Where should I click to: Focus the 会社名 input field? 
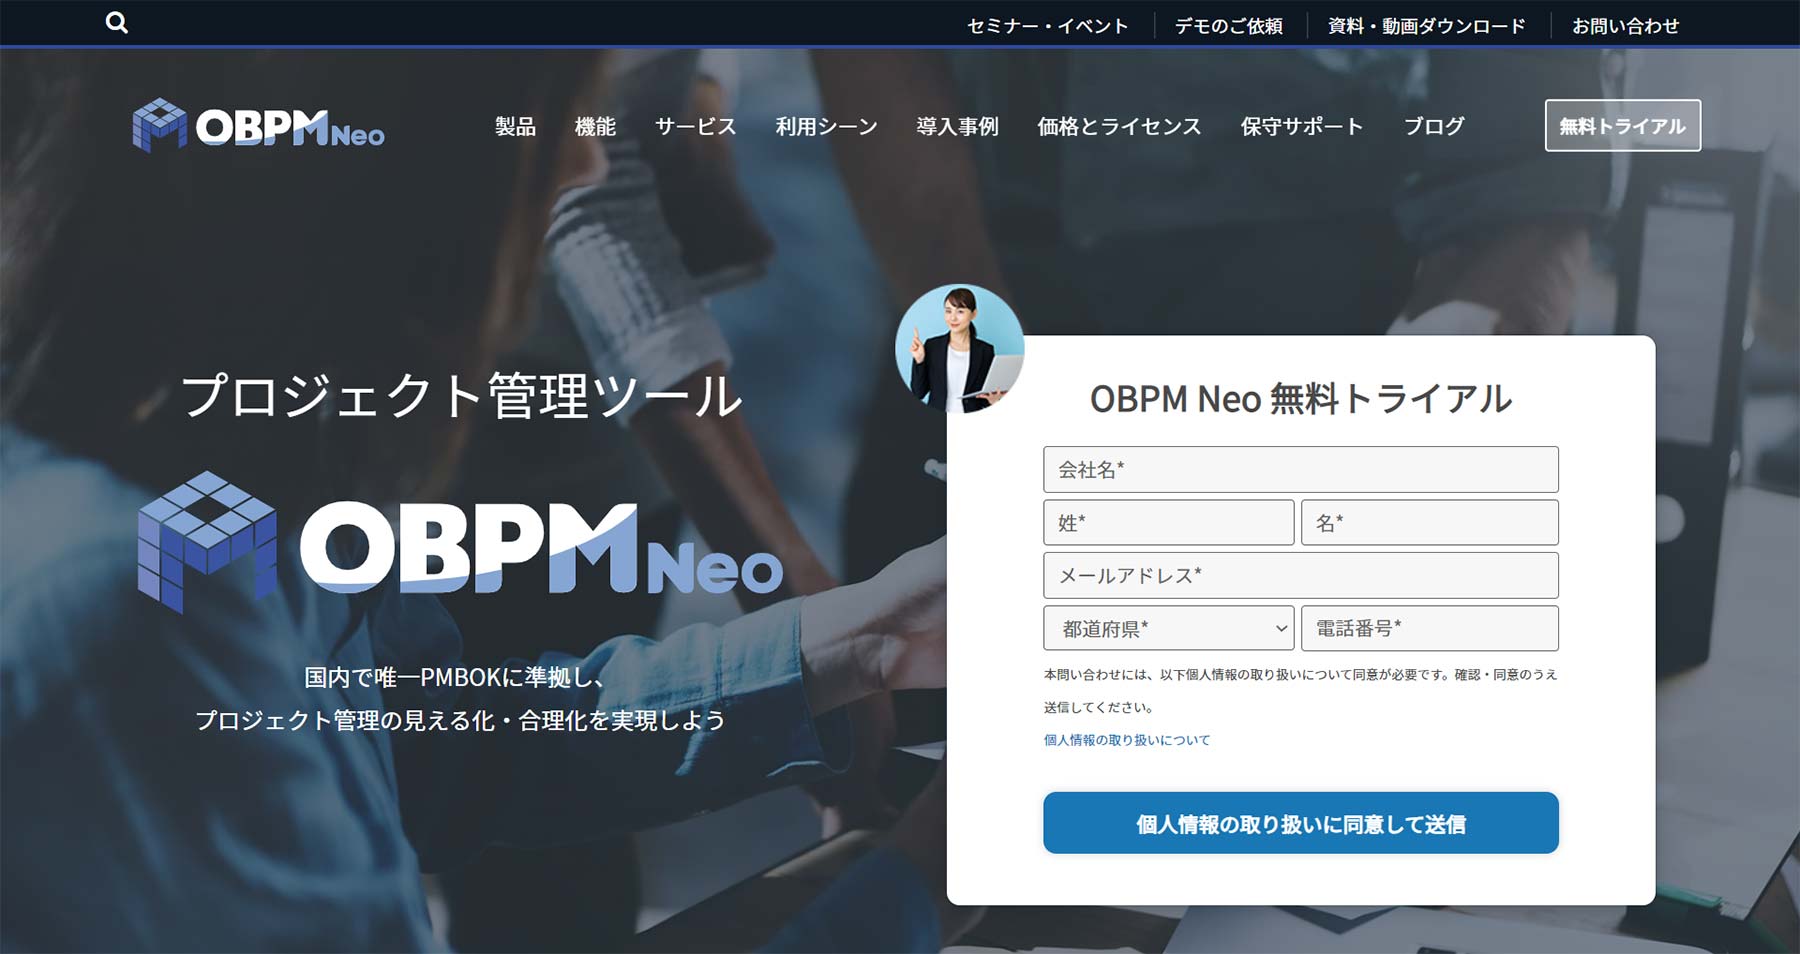coord(1300,469)
